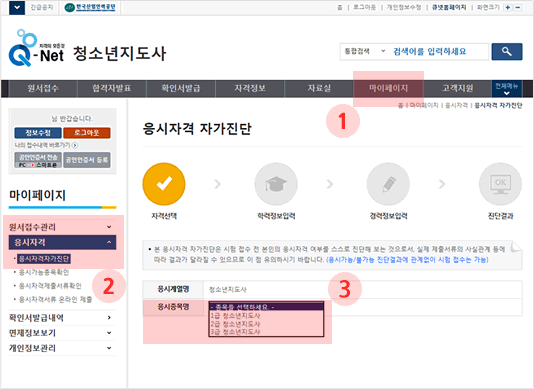This screenshot has height=389, width=534.
Task: Select 응시가능종목확인 sidebar item
Action: tap(44, 272)
